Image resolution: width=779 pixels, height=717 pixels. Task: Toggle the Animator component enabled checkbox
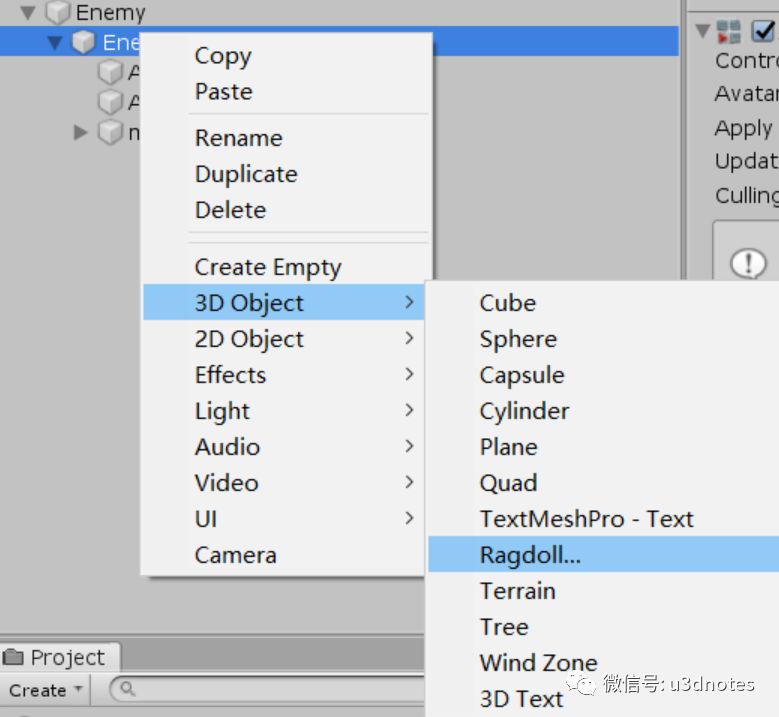point(763,32)
